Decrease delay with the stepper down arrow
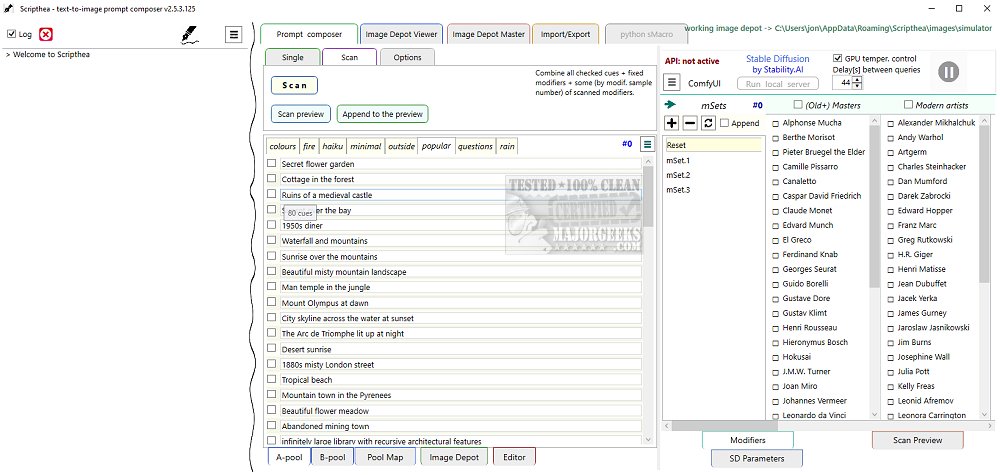The height and width of the screenshot is (475, 1000). pos(857,86)
